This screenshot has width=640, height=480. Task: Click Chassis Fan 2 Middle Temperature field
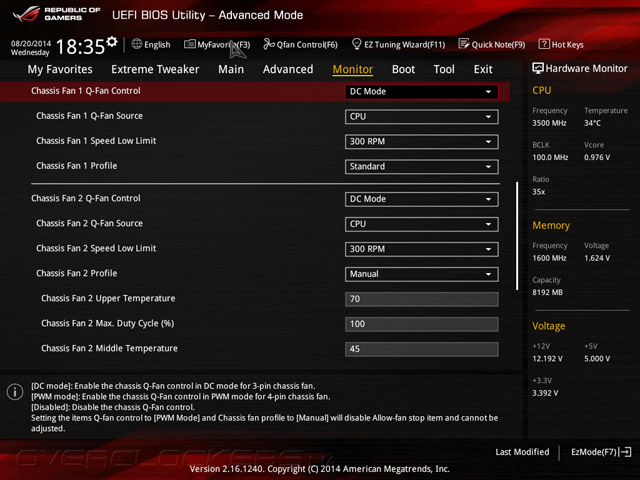tap(422, 349)
